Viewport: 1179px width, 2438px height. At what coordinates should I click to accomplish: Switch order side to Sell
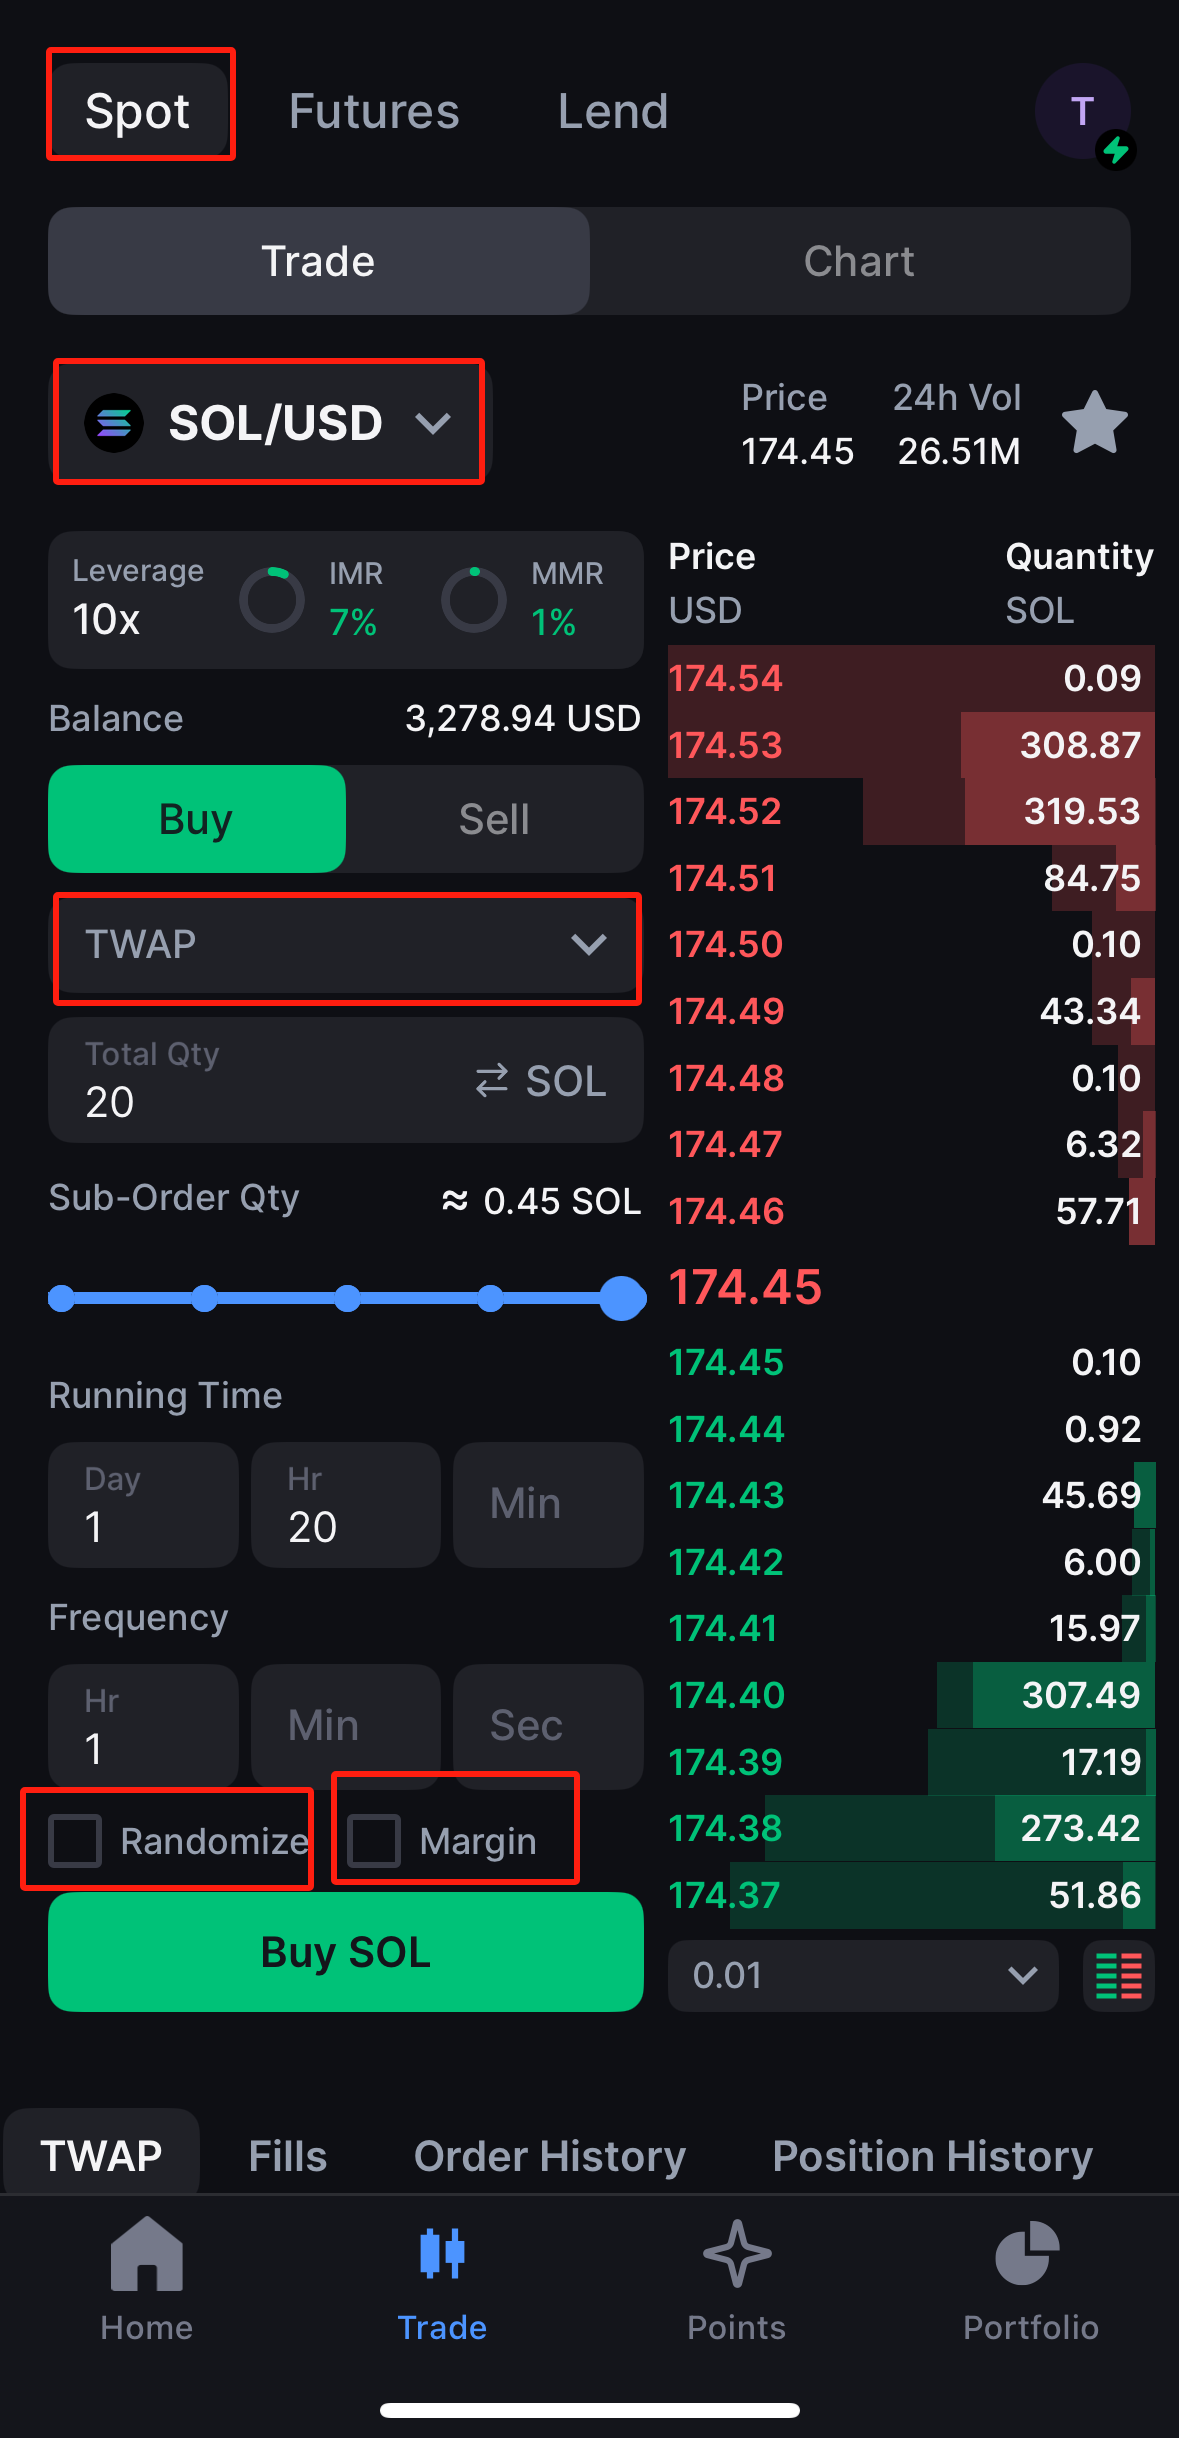494,820
